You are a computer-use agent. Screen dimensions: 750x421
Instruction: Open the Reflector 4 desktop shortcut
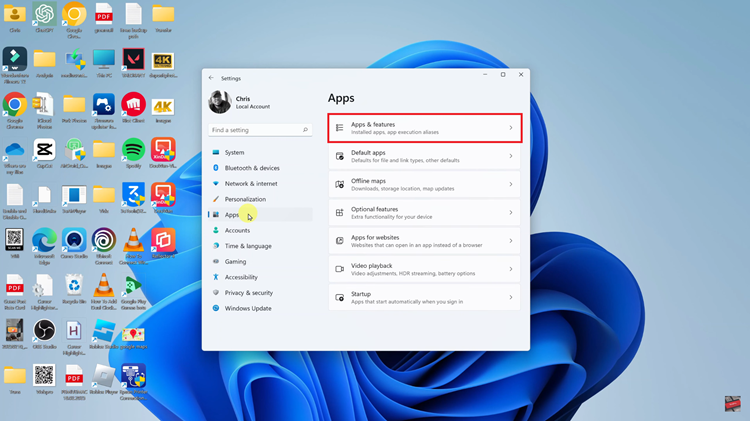tap(163, 244)
